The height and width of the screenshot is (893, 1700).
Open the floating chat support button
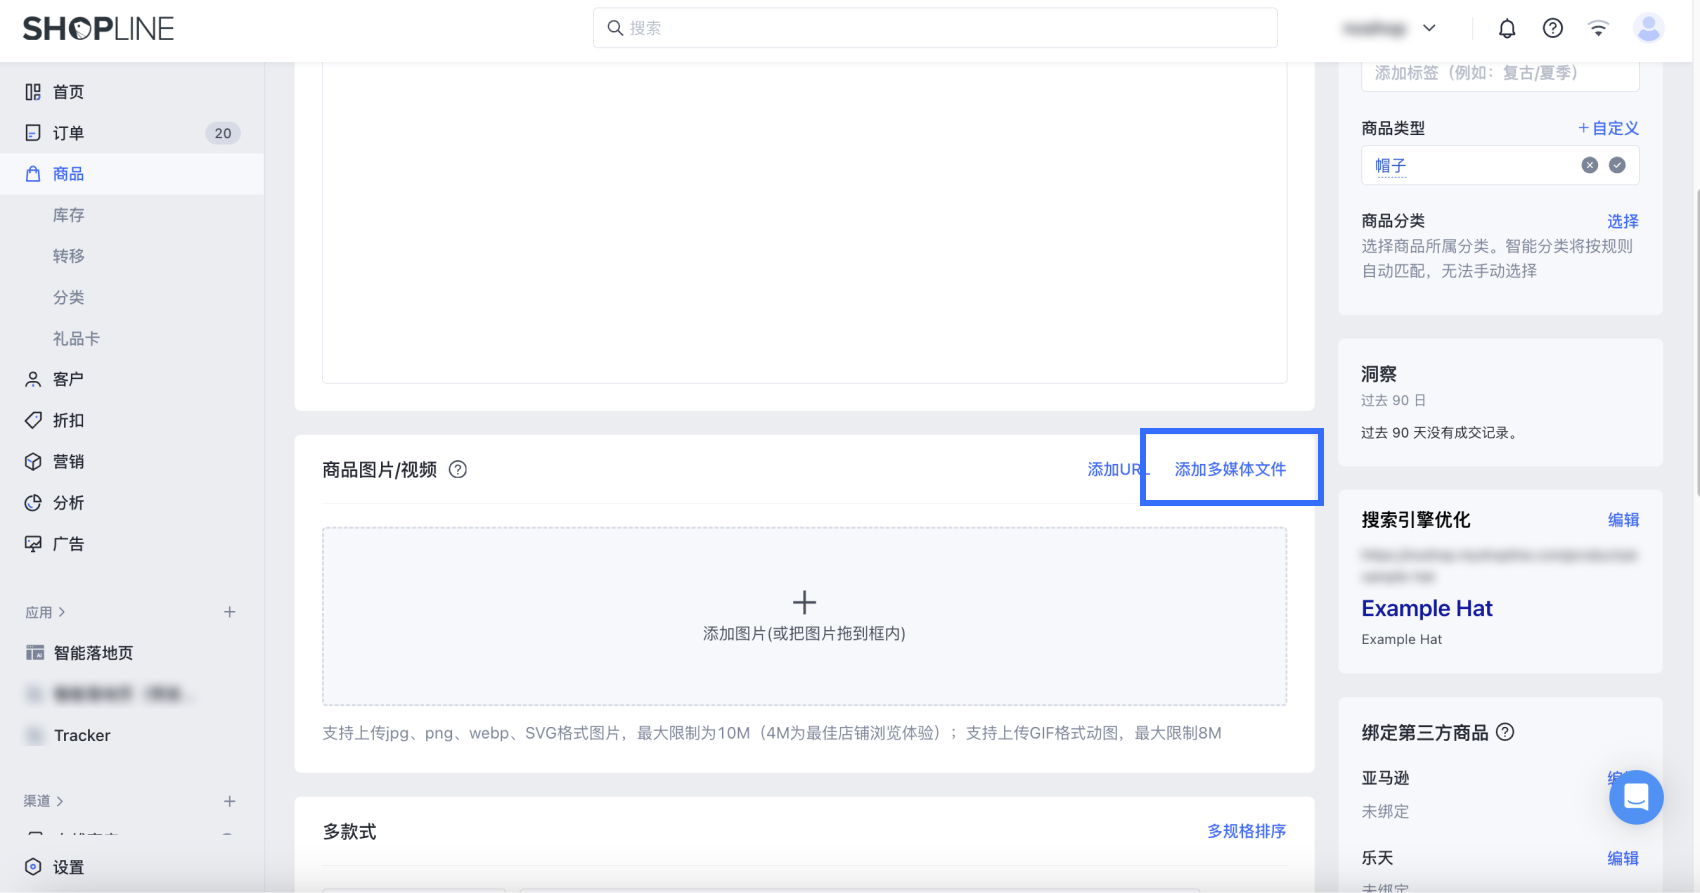click(x=1636, y=797)
